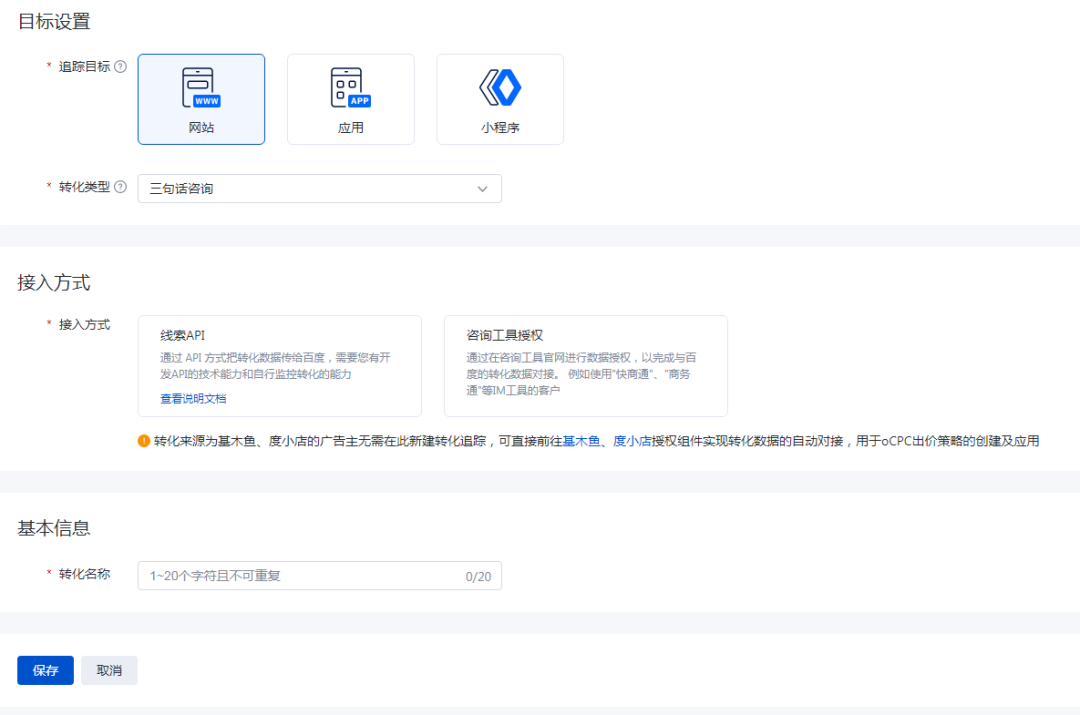The width and height of the screenshot is (1080, 715).
Task: Follow the 度小店 link in notice
Action: click(632, 441)
